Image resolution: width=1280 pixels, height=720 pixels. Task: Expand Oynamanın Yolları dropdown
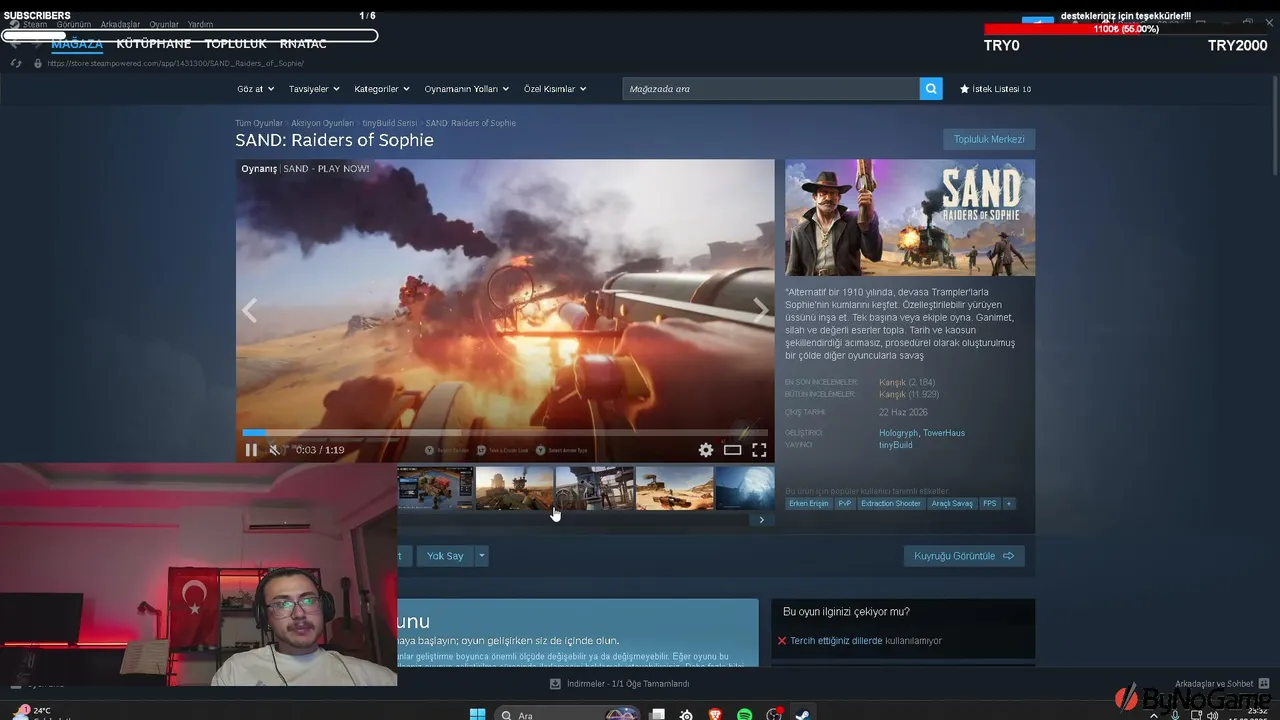tap(466, 89)
